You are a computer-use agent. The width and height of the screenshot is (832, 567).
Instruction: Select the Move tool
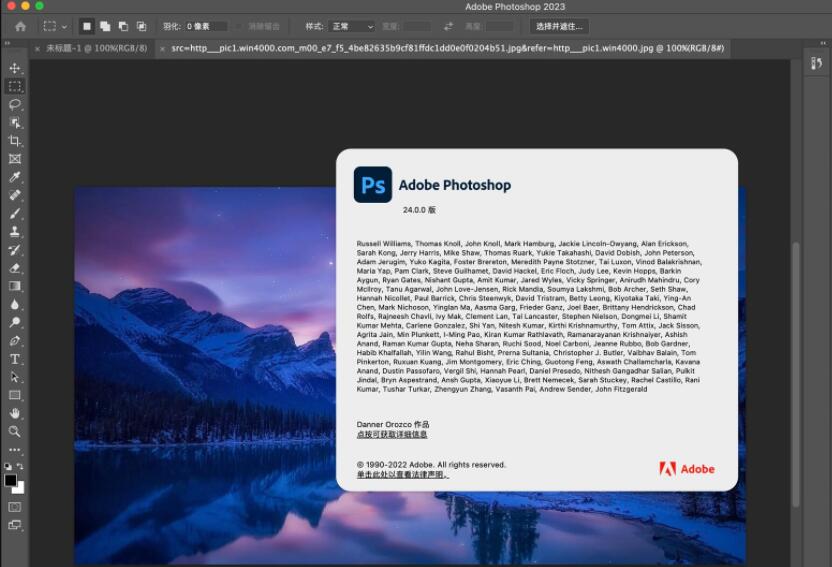pyautogui.click(x=15, y=68)
